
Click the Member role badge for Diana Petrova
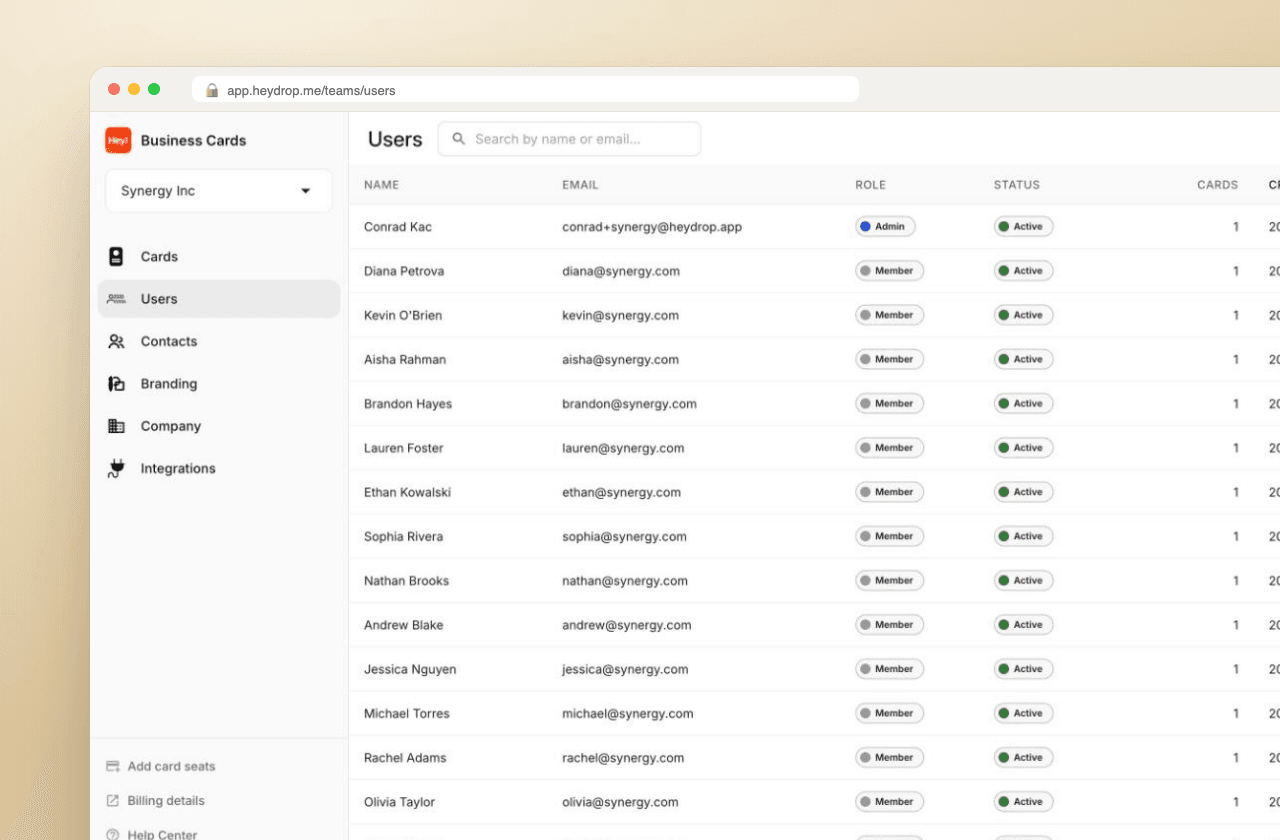click(x=889, y=271)
